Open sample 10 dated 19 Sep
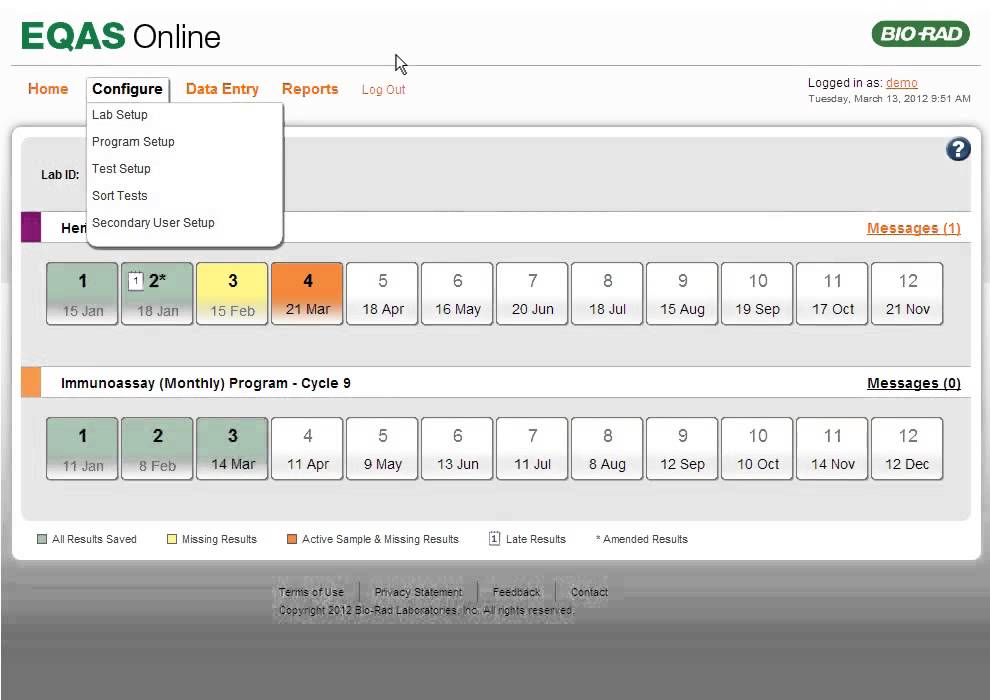Image resolution: width=990 pixels, height=700 pixels. pos(758,294)
